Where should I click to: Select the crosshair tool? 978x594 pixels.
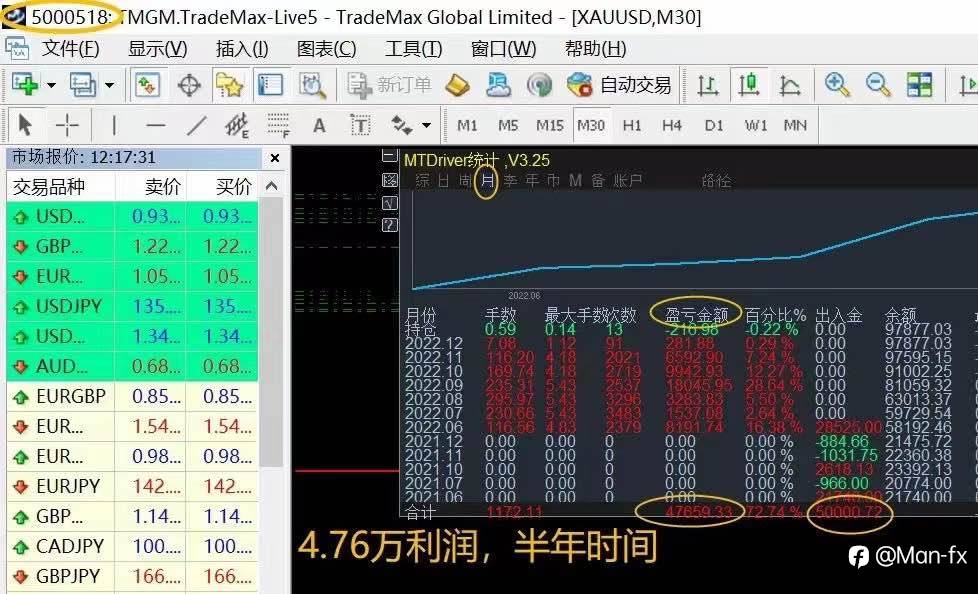pos(67,125)
